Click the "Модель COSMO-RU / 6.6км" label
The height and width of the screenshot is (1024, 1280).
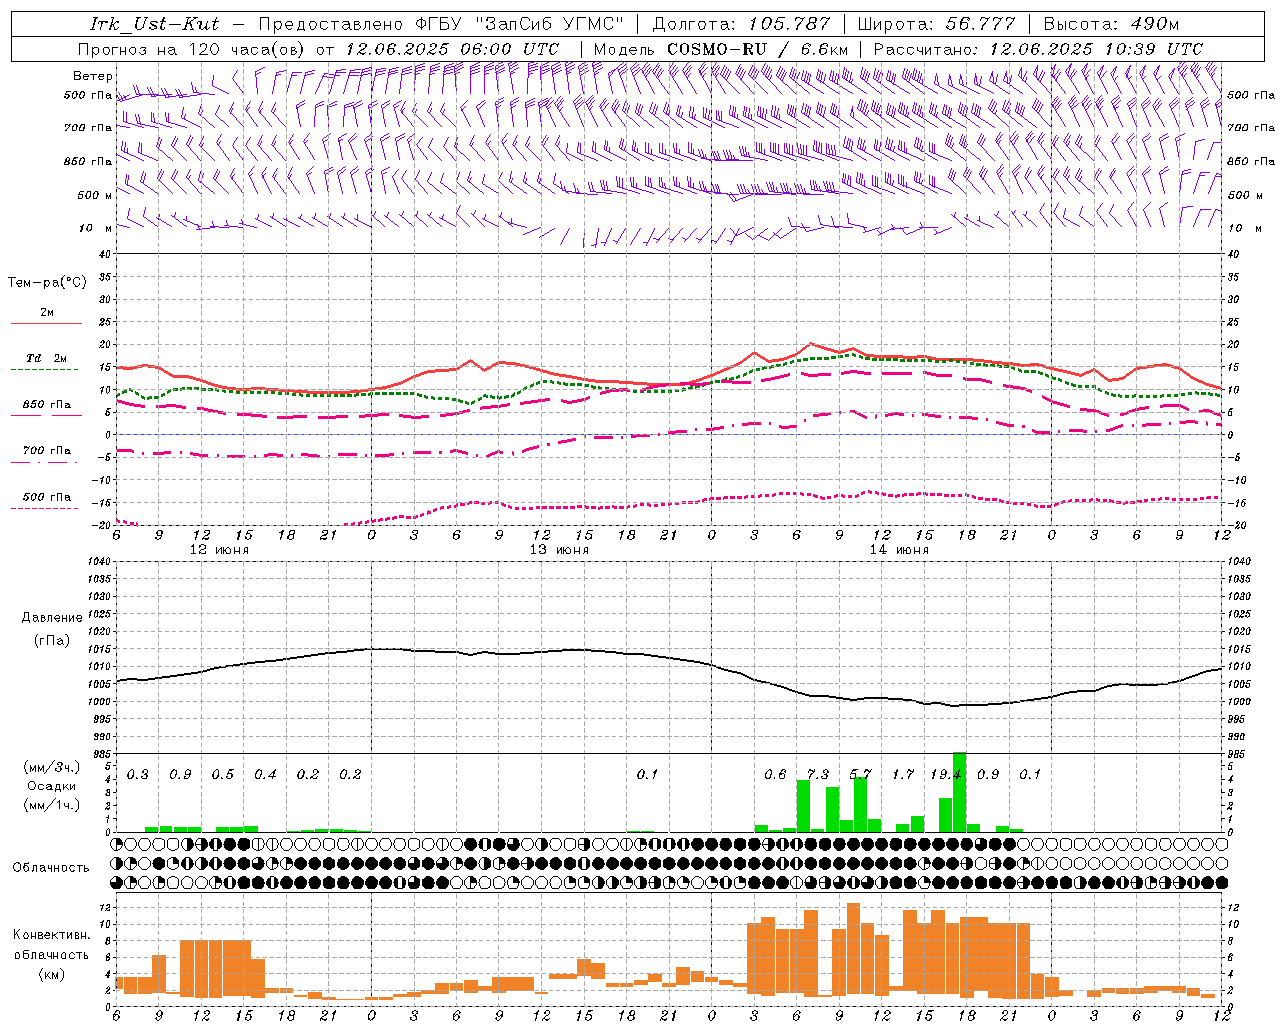pyautogui.click(x=721, y=49)
